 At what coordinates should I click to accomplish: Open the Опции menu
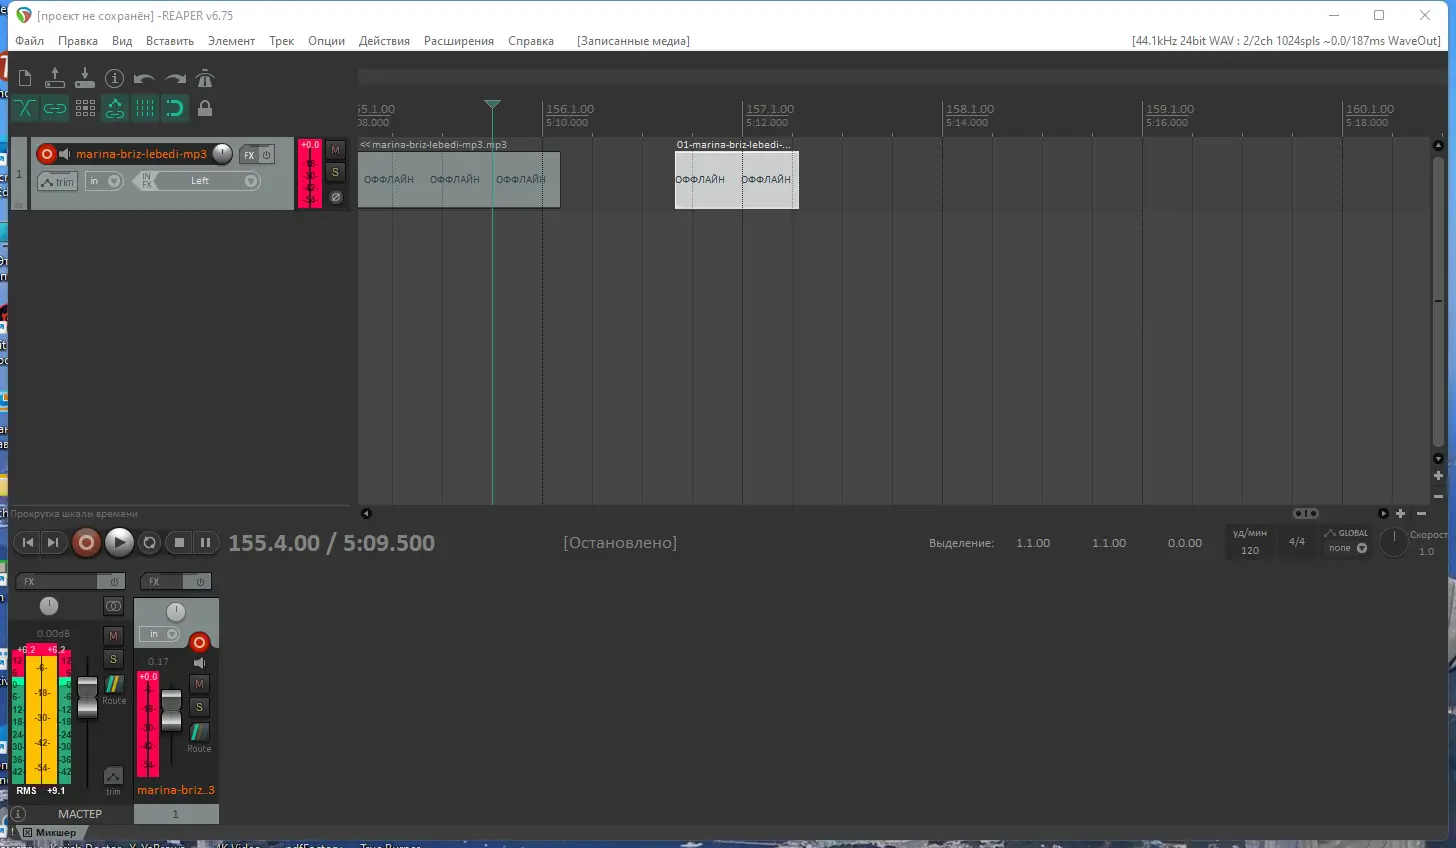click(326, 41)
